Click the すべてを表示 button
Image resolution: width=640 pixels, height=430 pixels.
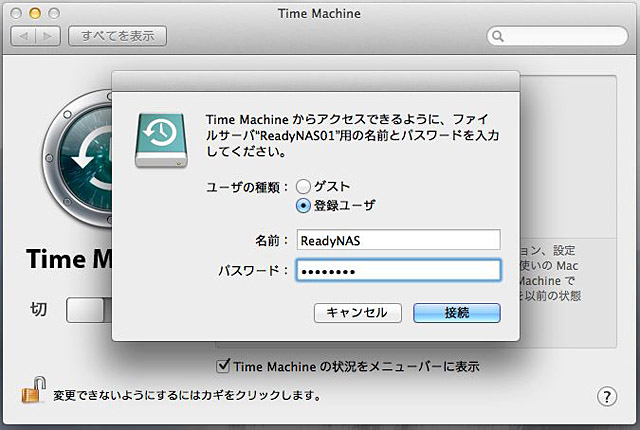[117, 37]
